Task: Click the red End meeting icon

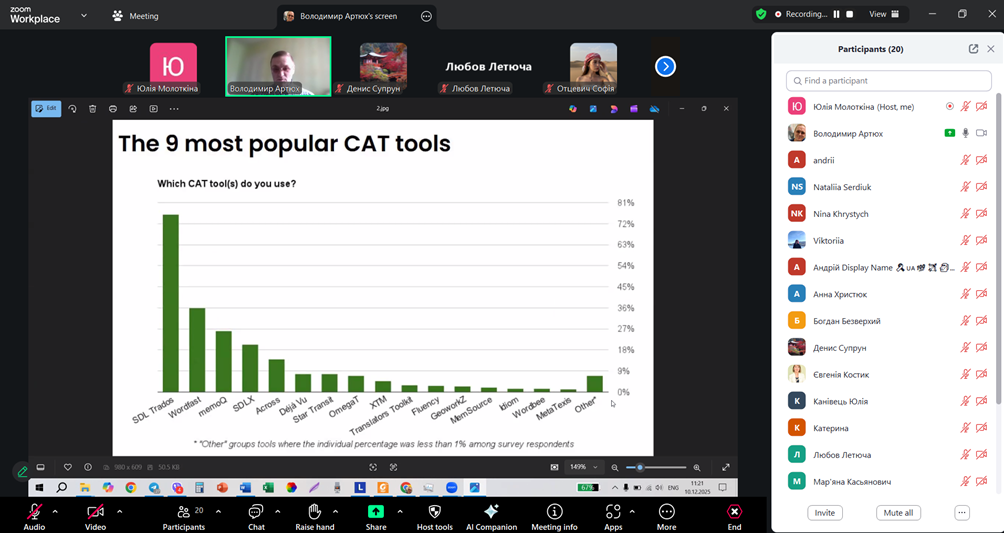Action: coord(734,511)
